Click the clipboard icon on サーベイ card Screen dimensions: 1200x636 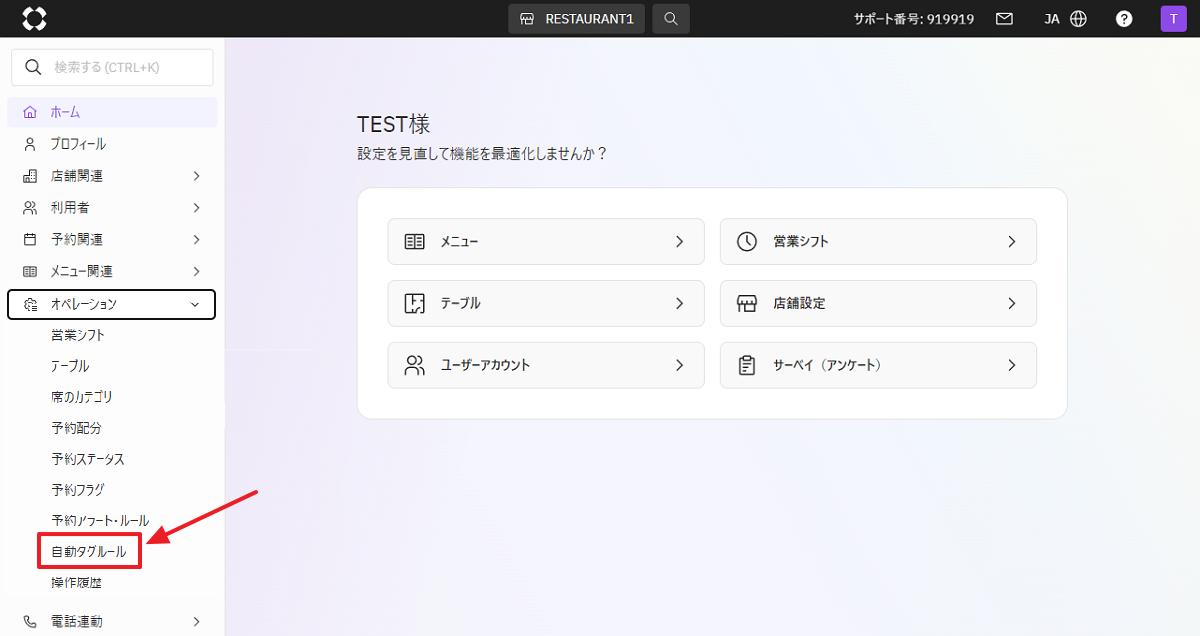click(747, 365)
